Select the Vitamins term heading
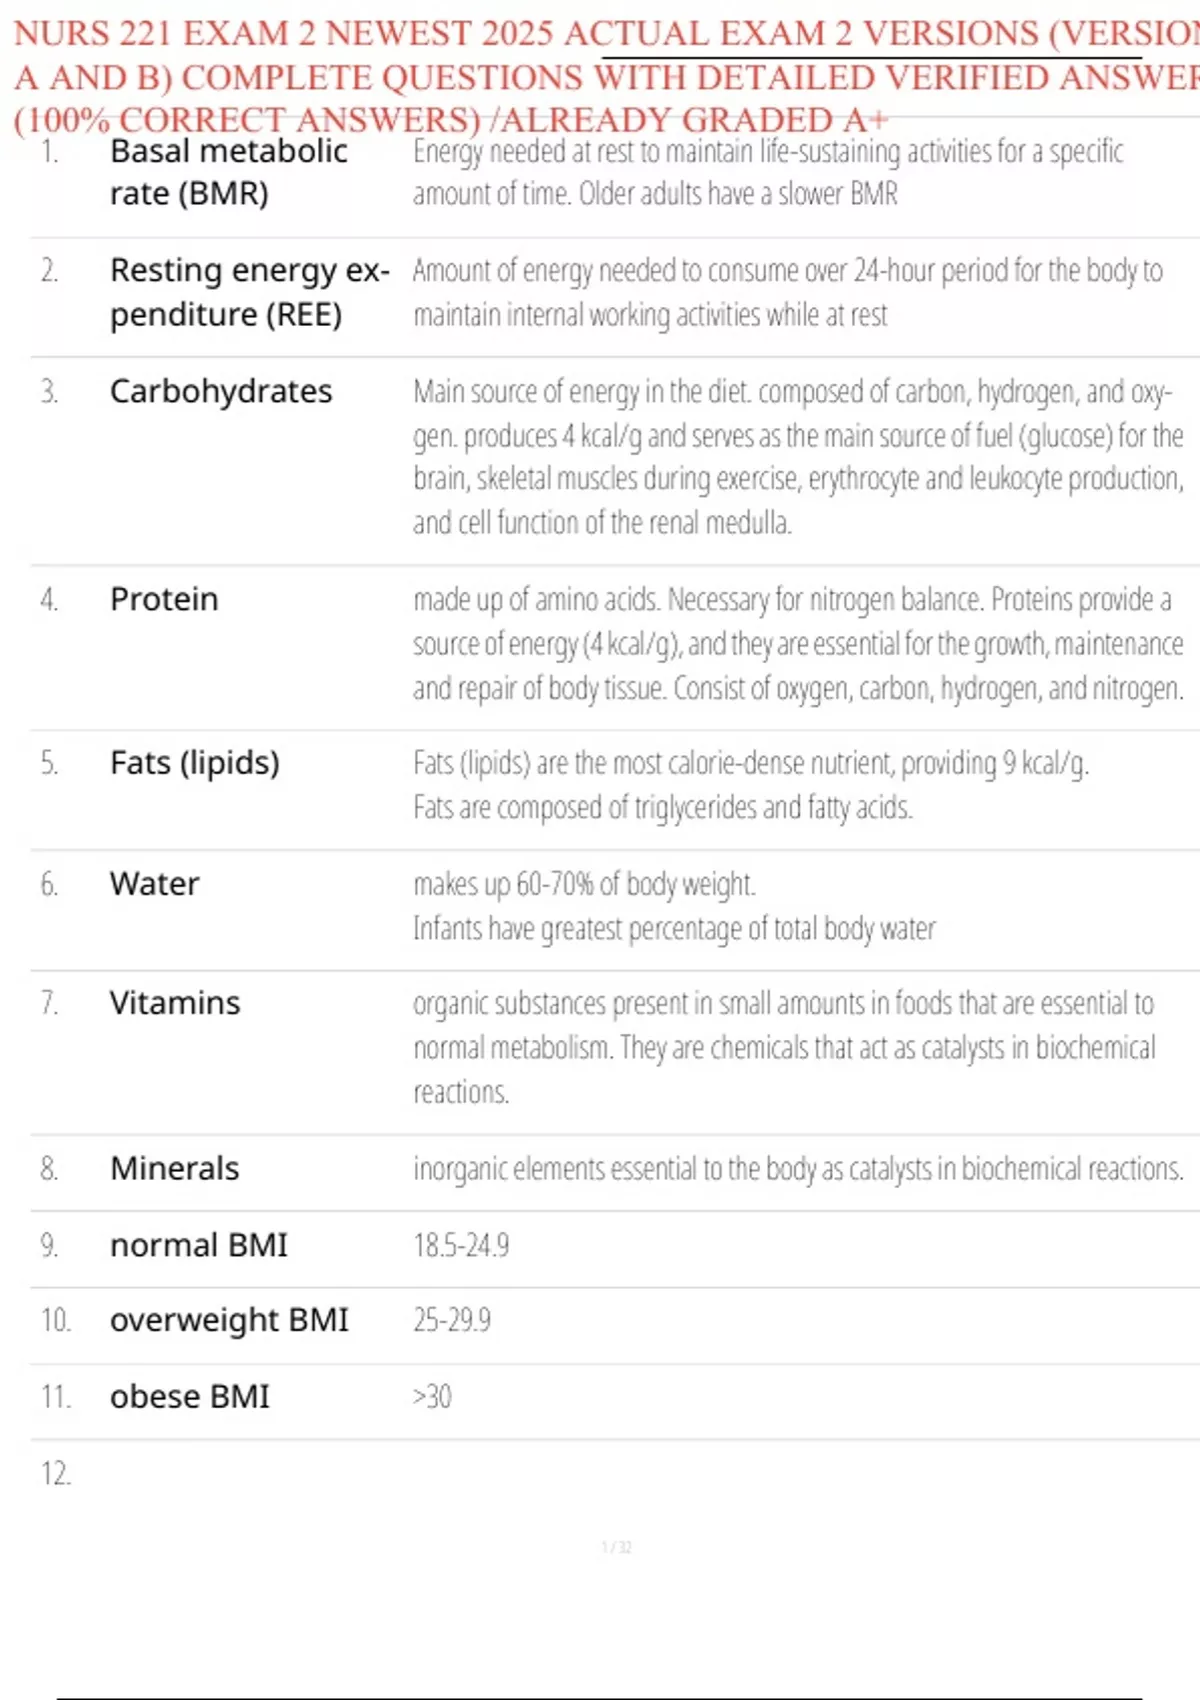 point(175,1003)
